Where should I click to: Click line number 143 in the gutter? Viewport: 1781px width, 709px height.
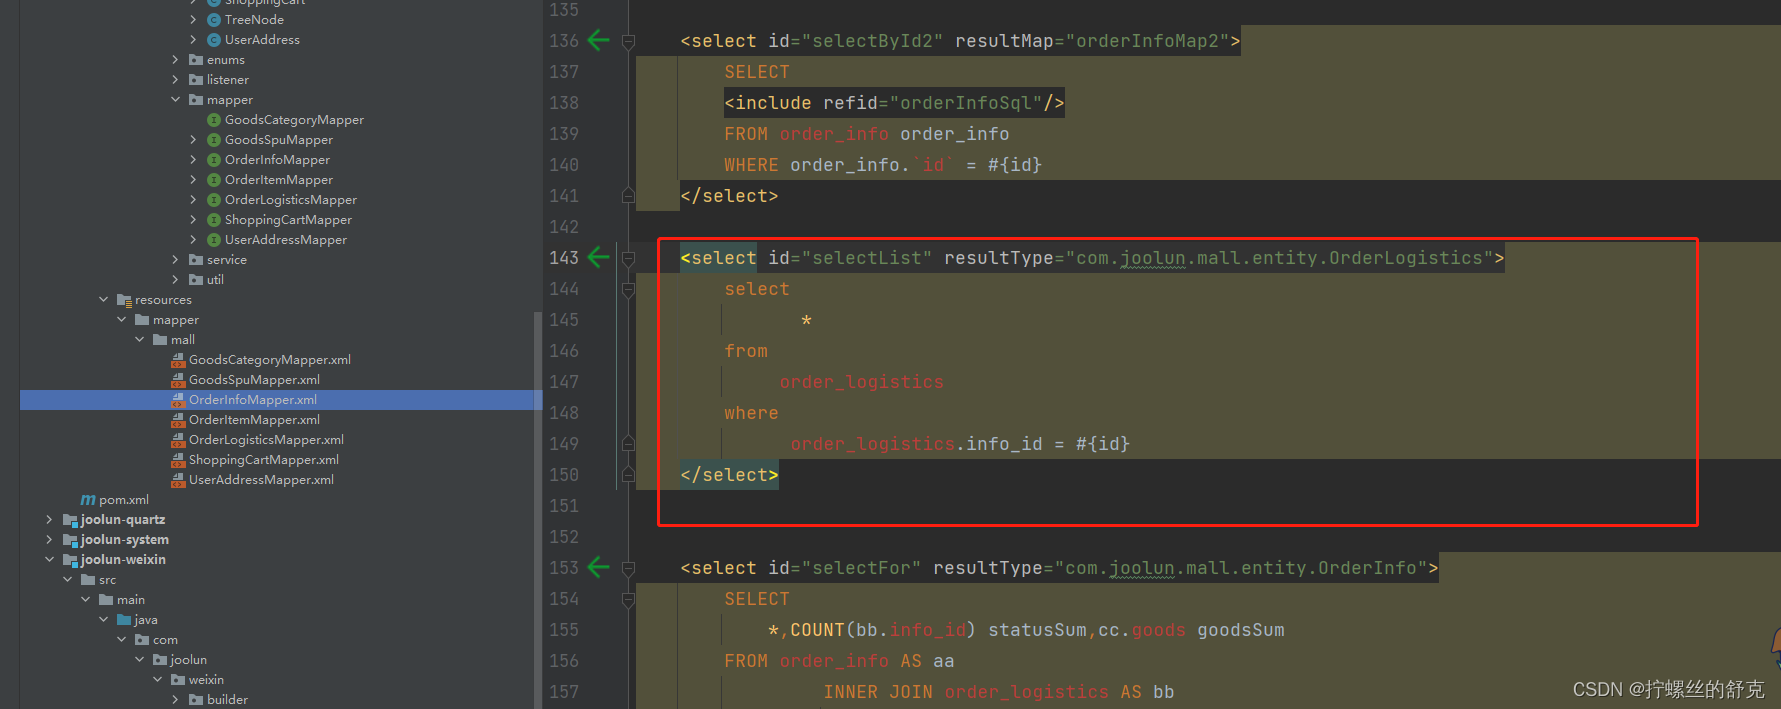click(564, 257)
